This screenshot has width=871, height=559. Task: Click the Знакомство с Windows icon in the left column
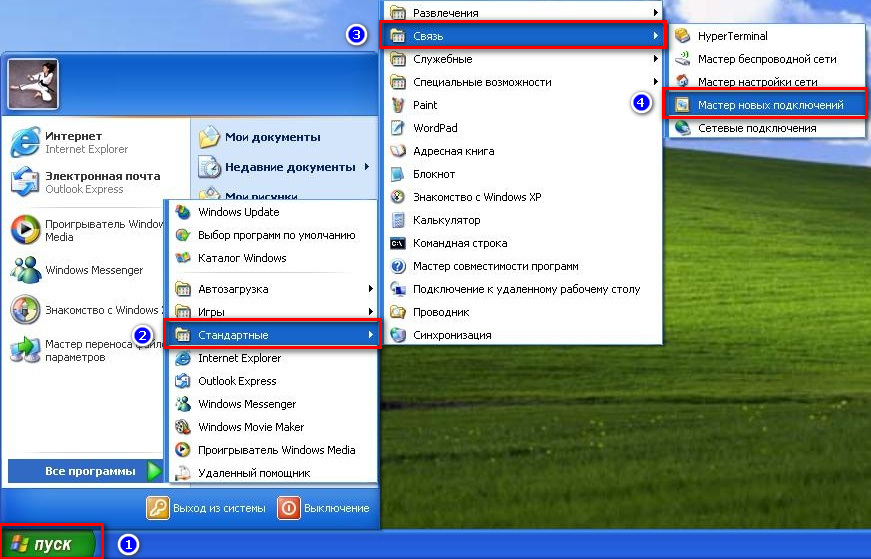click(x=25, y=310)
